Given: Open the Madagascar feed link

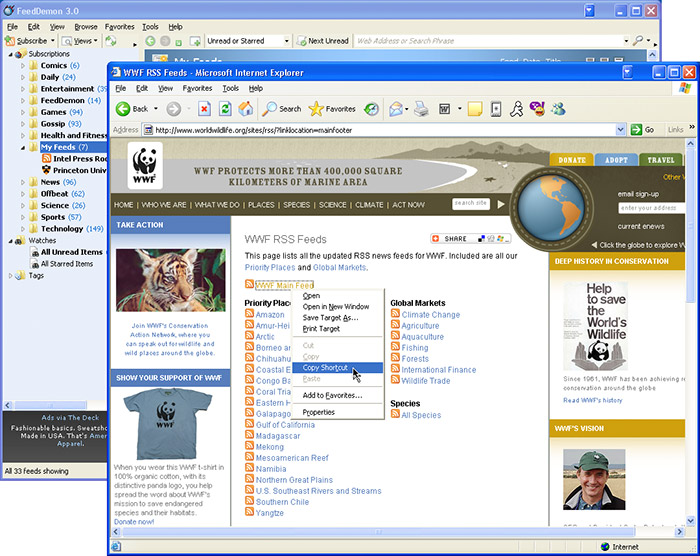Looking at the screenshot, I should 278,436.
